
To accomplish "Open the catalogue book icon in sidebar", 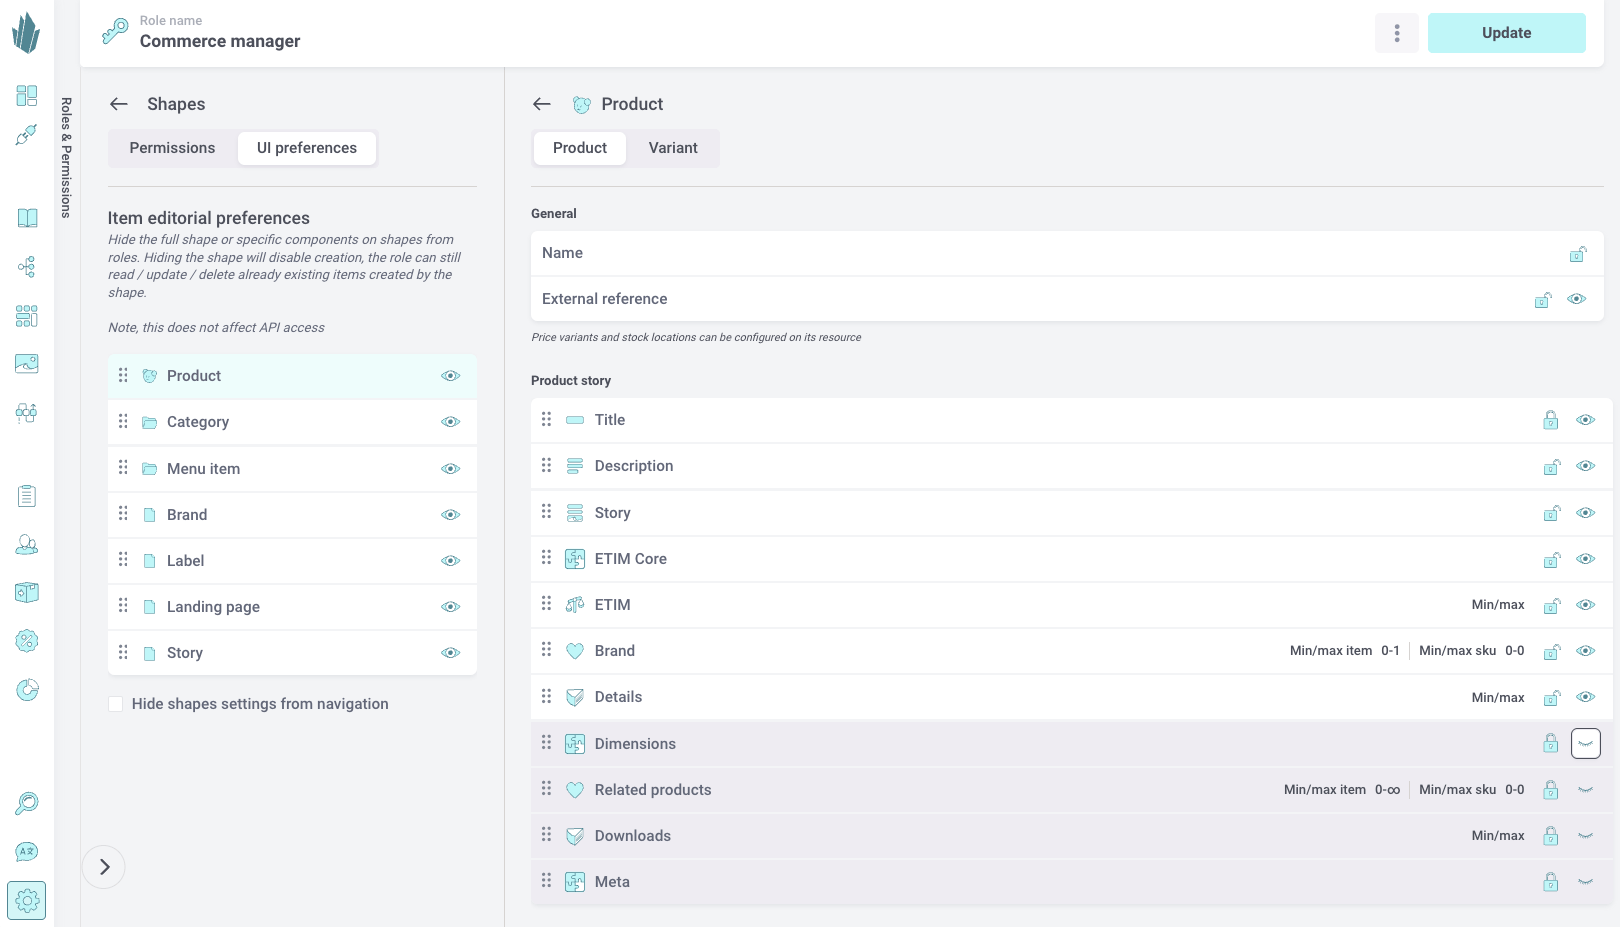I will (27, 218).
